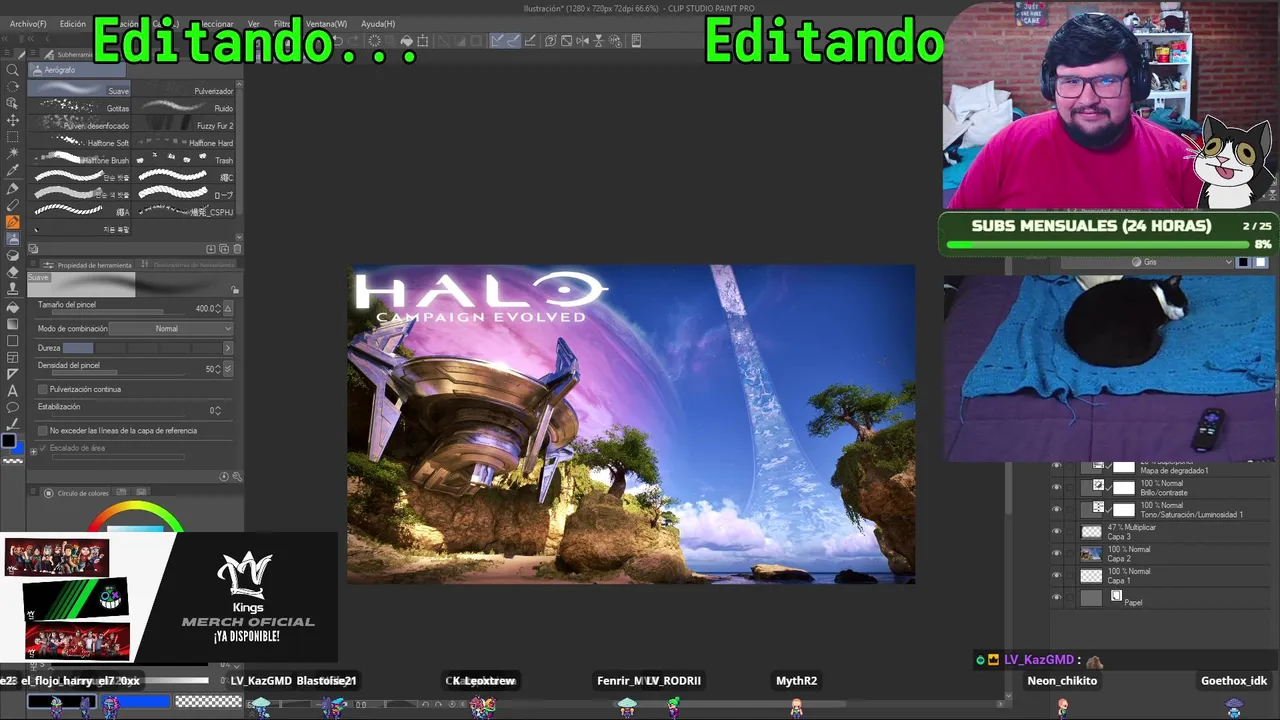Hide the Brillo/contraste adjustment layer

(1056, 487)
